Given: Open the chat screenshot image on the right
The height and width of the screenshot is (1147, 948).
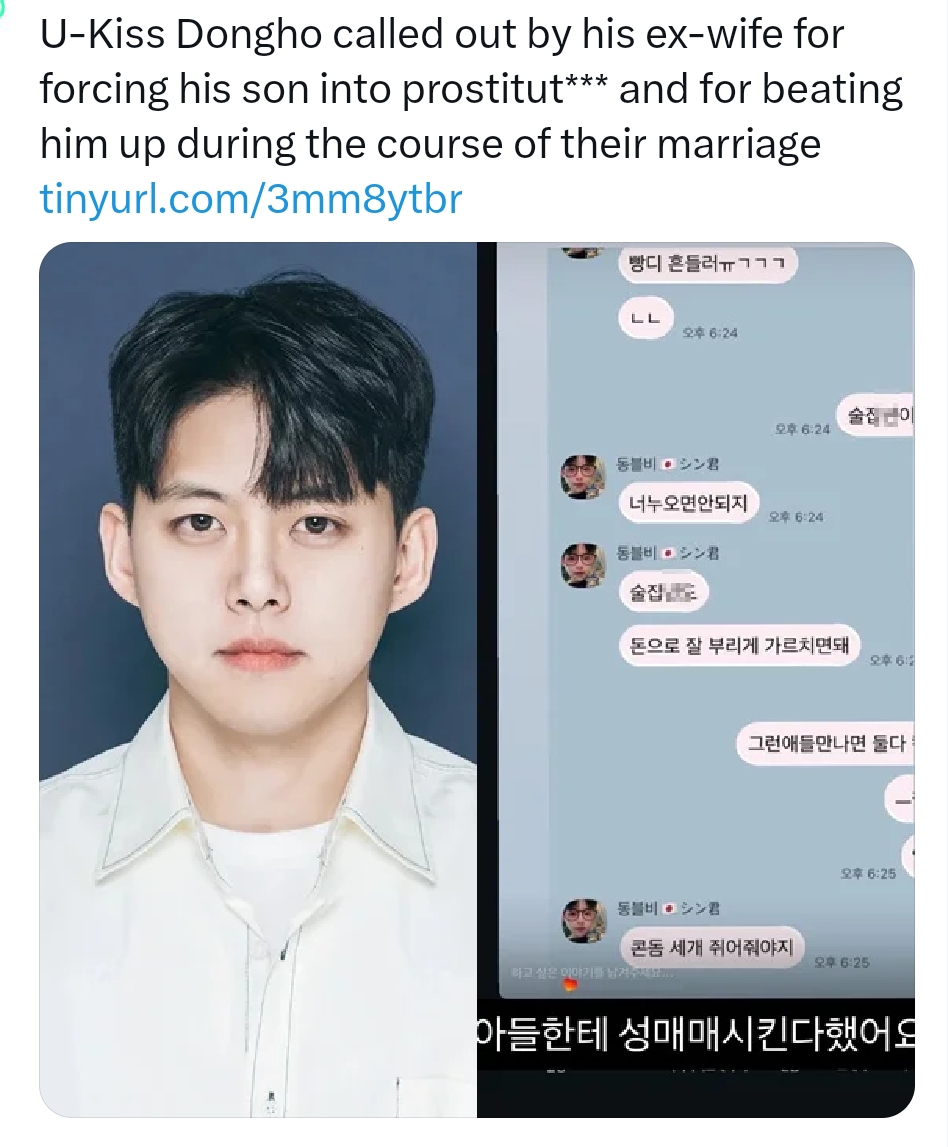Looking at the screenshot, I should 696,680.
